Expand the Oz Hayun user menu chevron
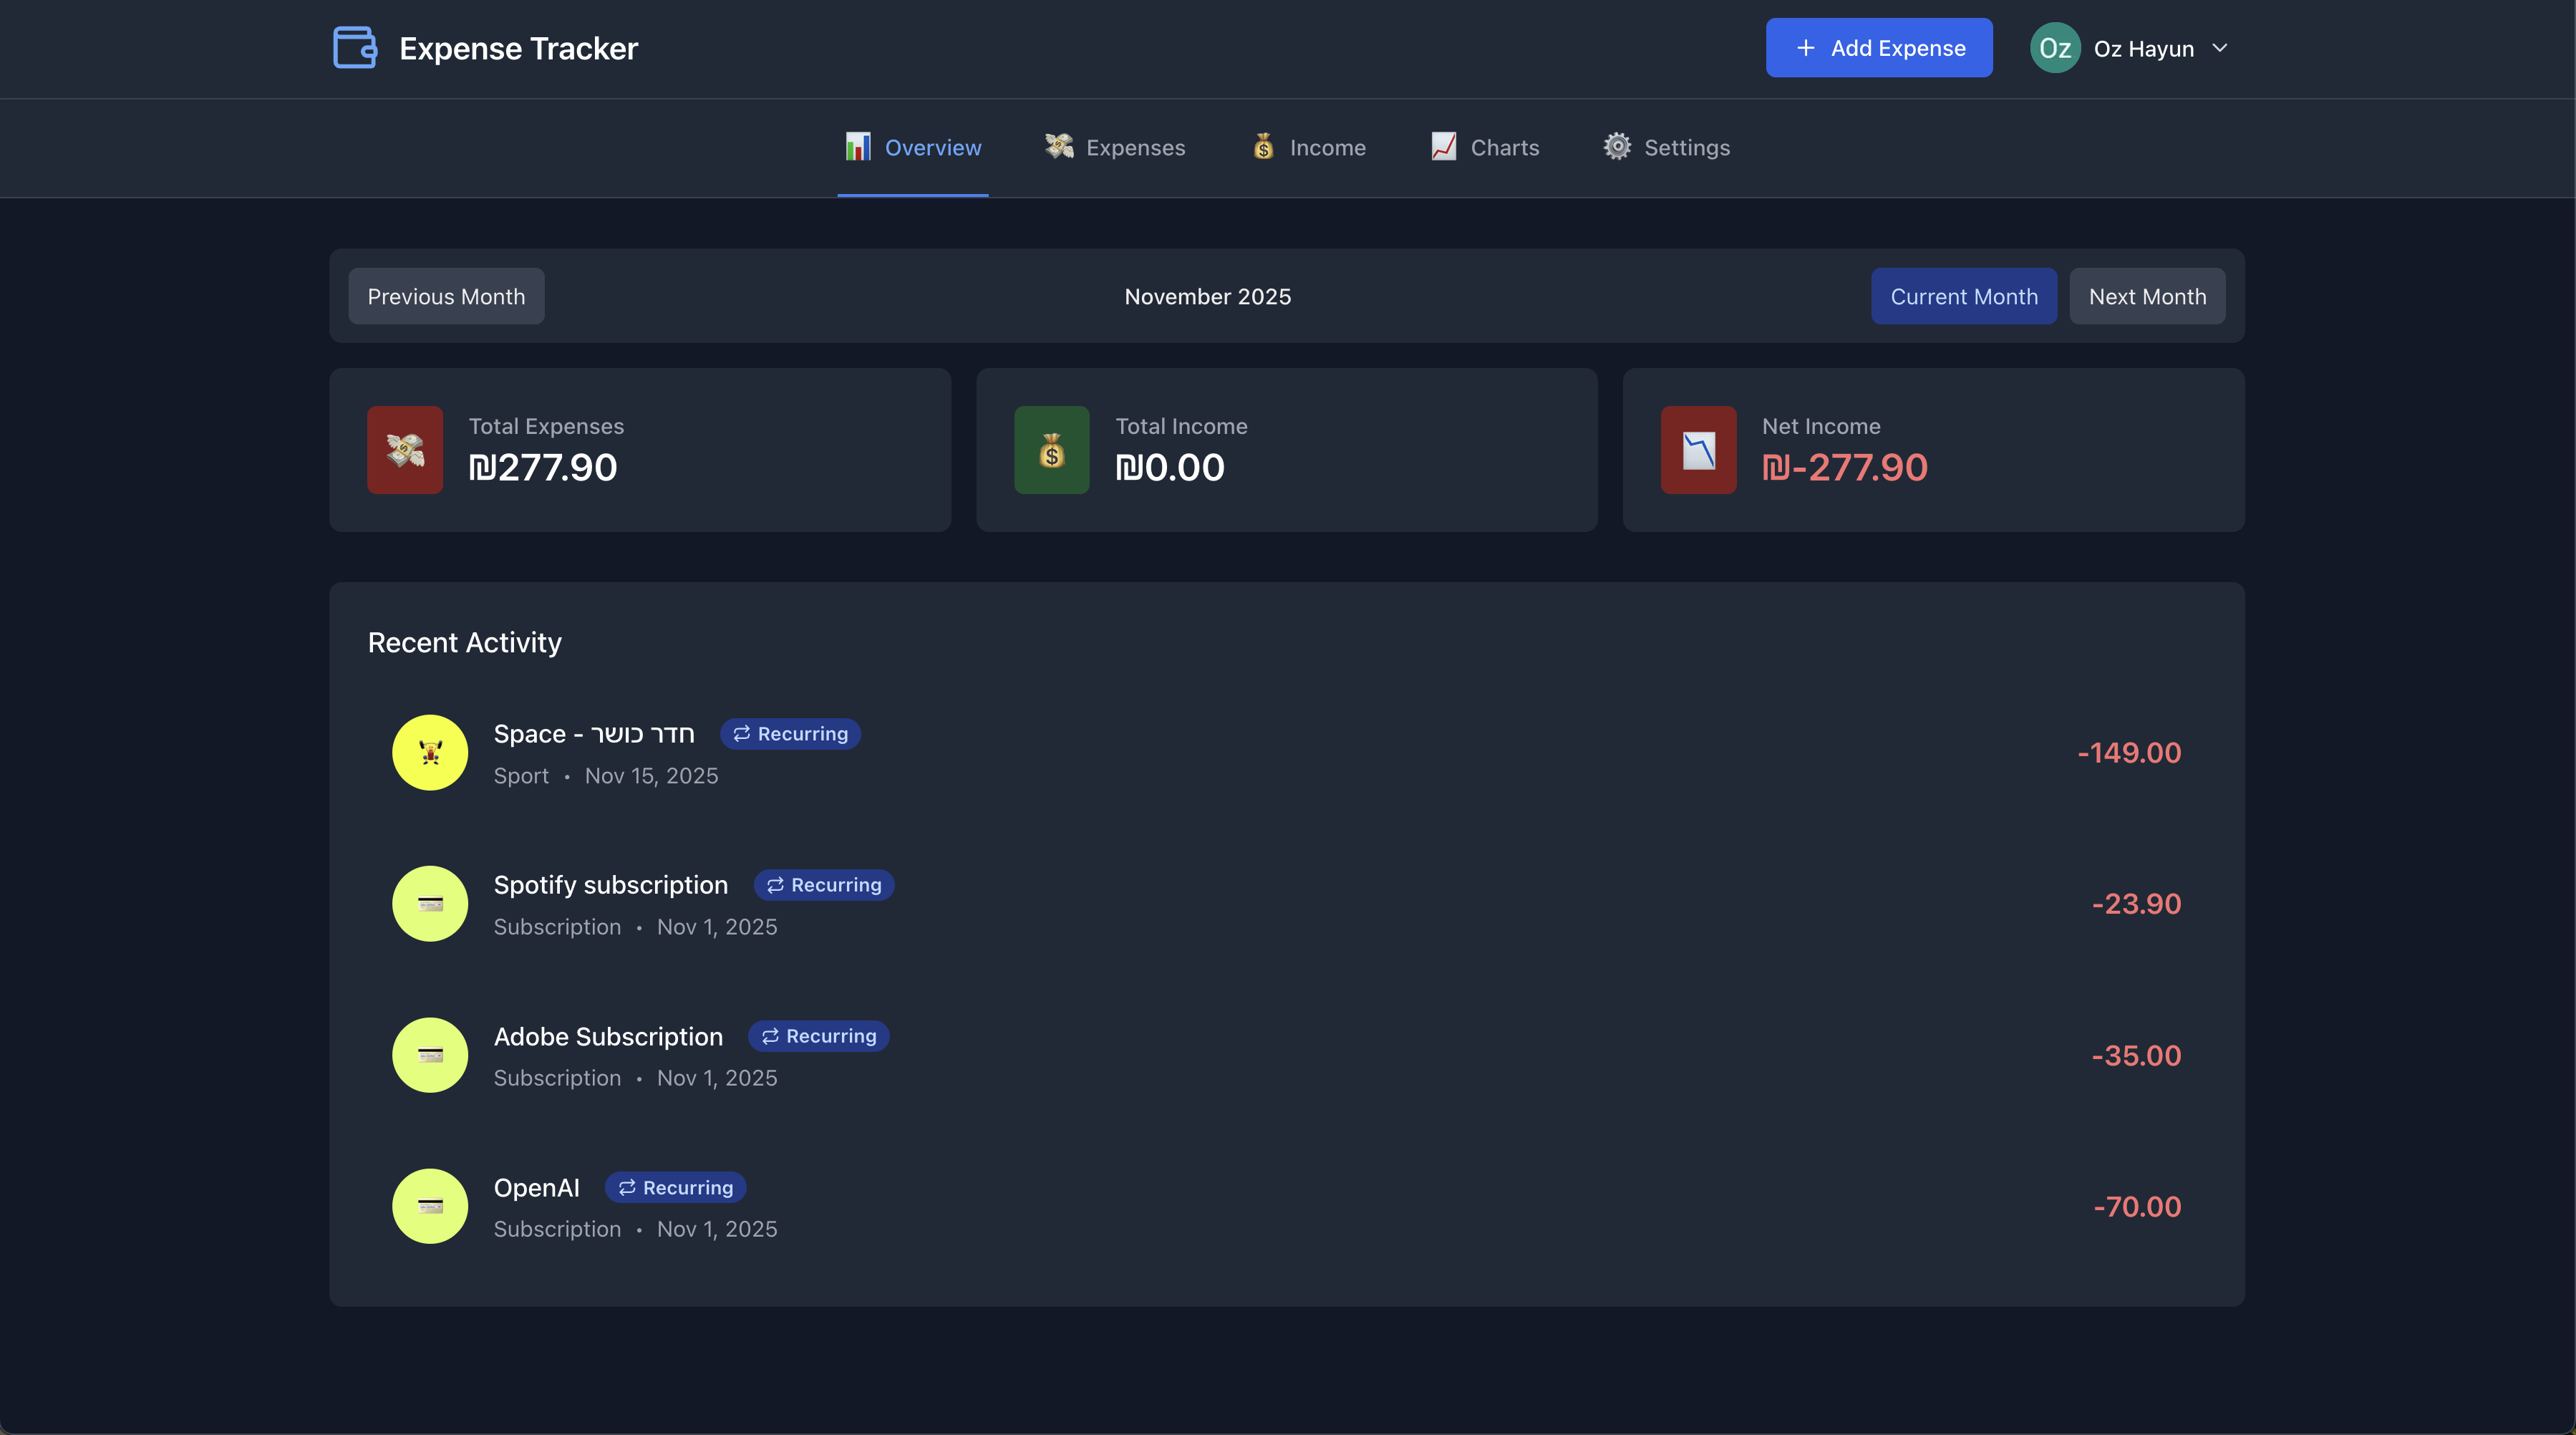 [x=2220, y=48]
